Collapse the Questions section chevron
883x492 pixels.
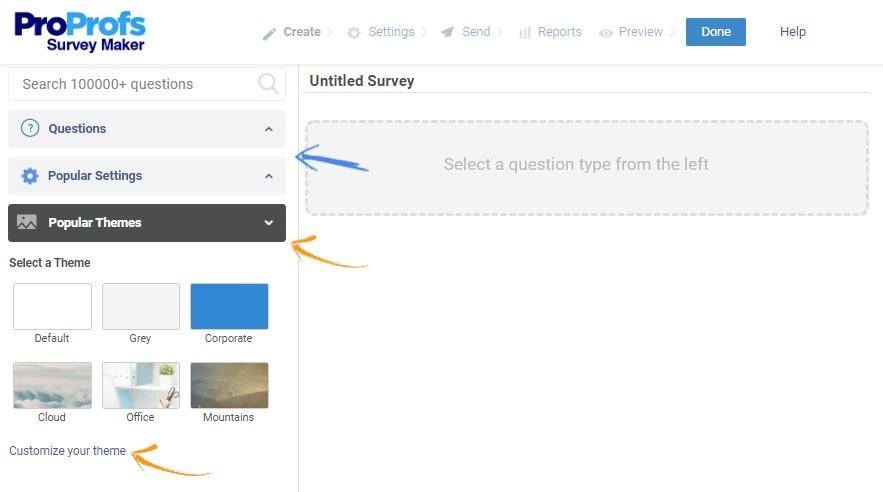click(x=268, y=129)
